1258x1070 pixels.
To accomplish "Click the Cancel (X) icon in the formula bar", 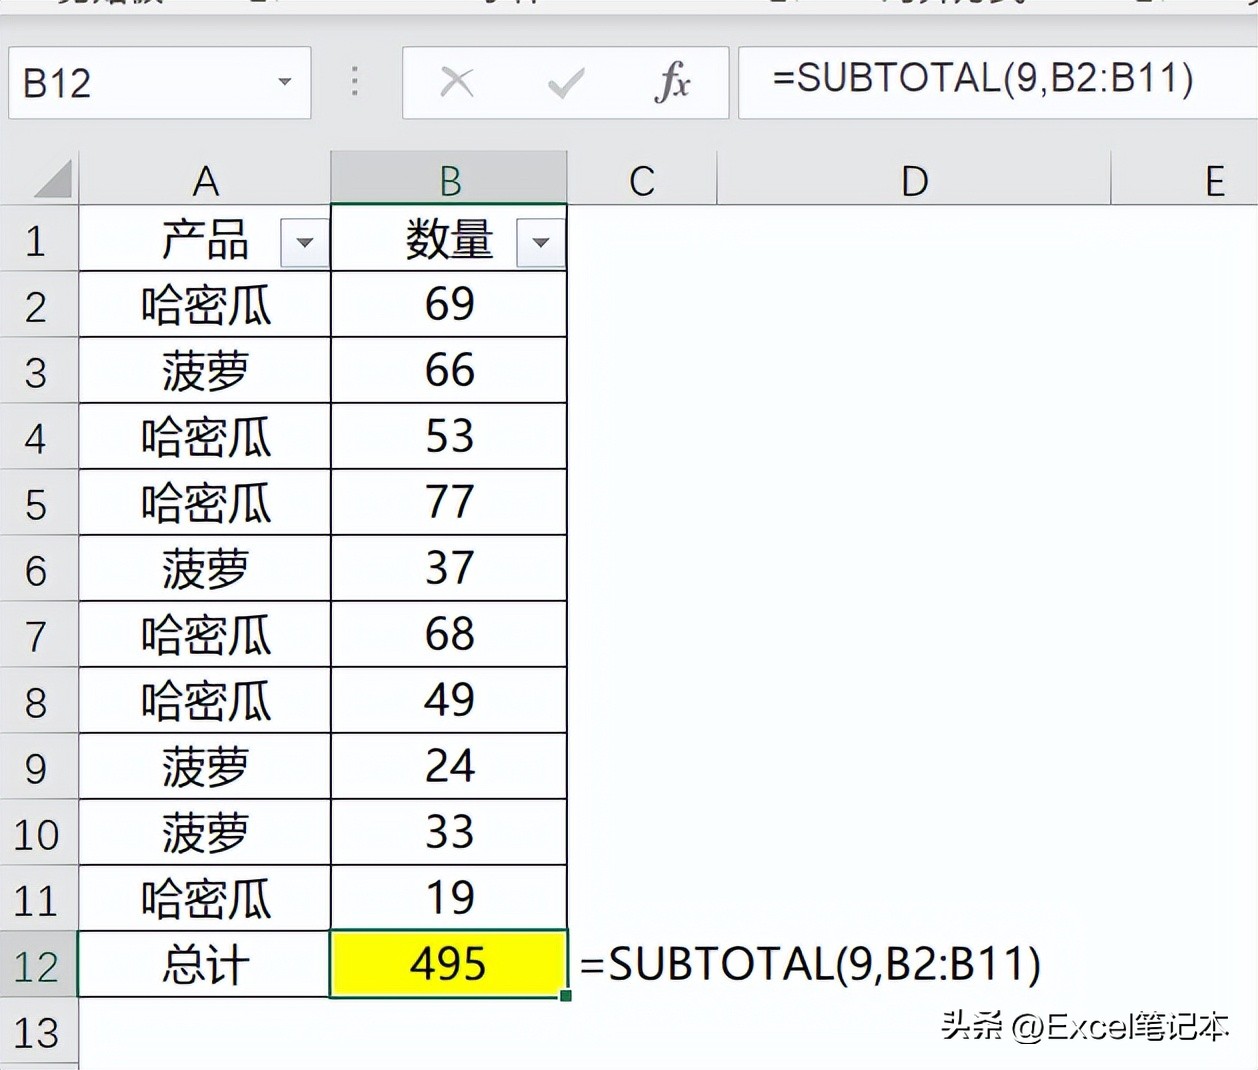I will [x=457, y=82].
